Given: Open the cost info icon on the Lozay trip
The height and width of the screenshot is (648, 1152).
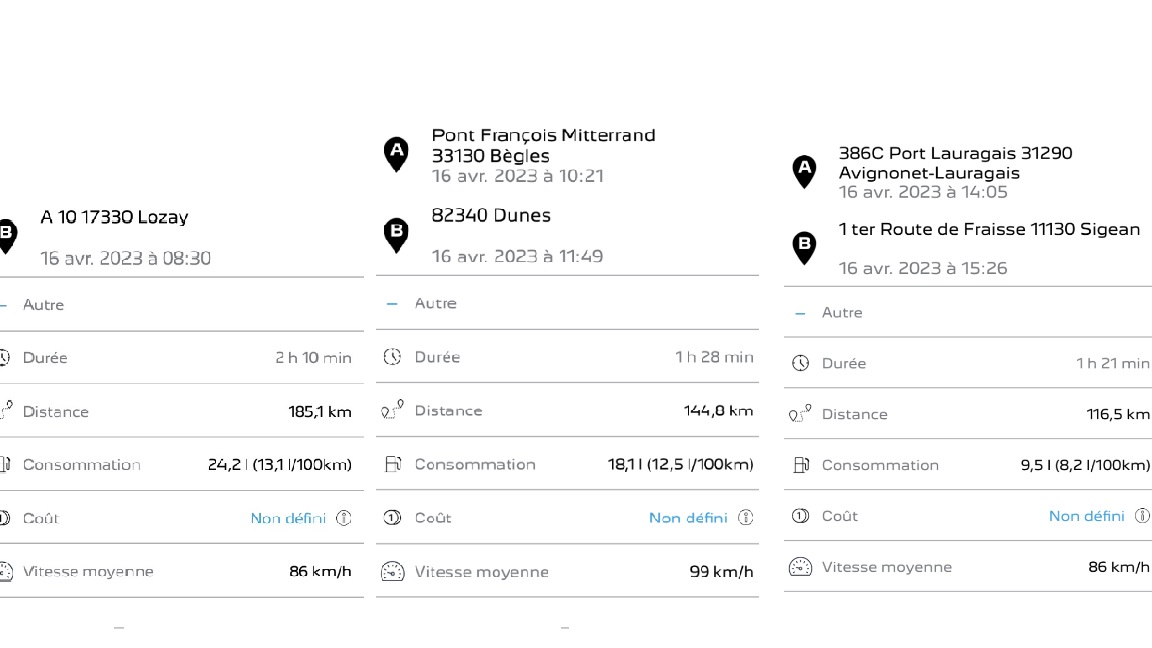Looking at the screenshot, I should tap(343, 518).
